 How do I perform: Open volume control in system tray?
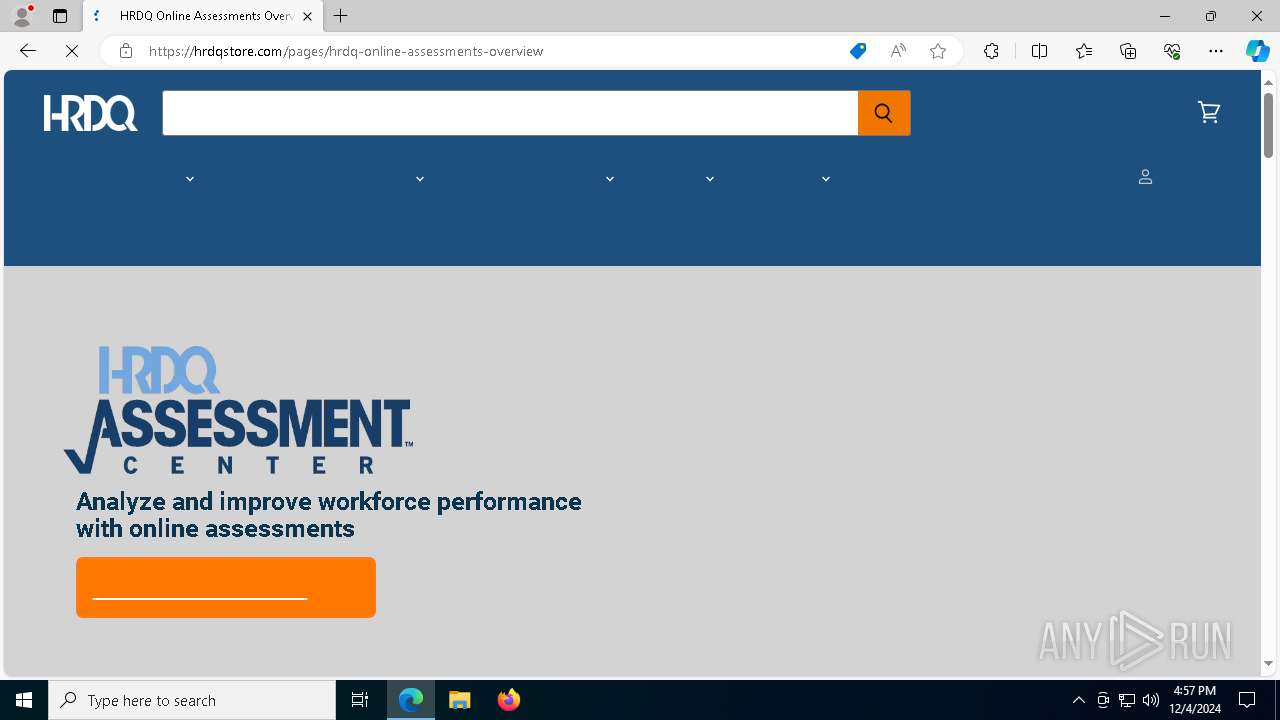coord(1151,700)
